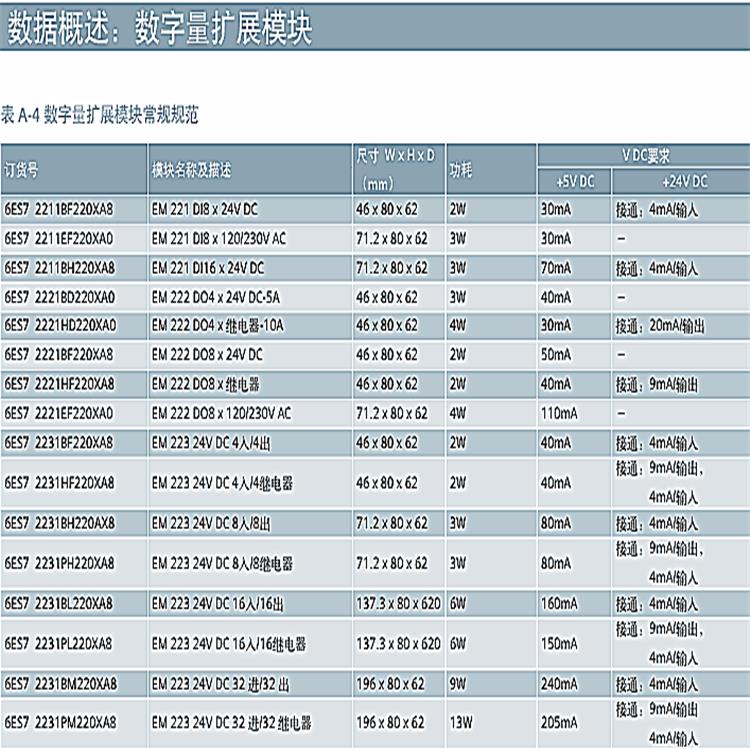The width and height of the screenshot is (750, 750).
Task: Click EM 222 DO4 x 继电器-10A
Action: [218, 326]
